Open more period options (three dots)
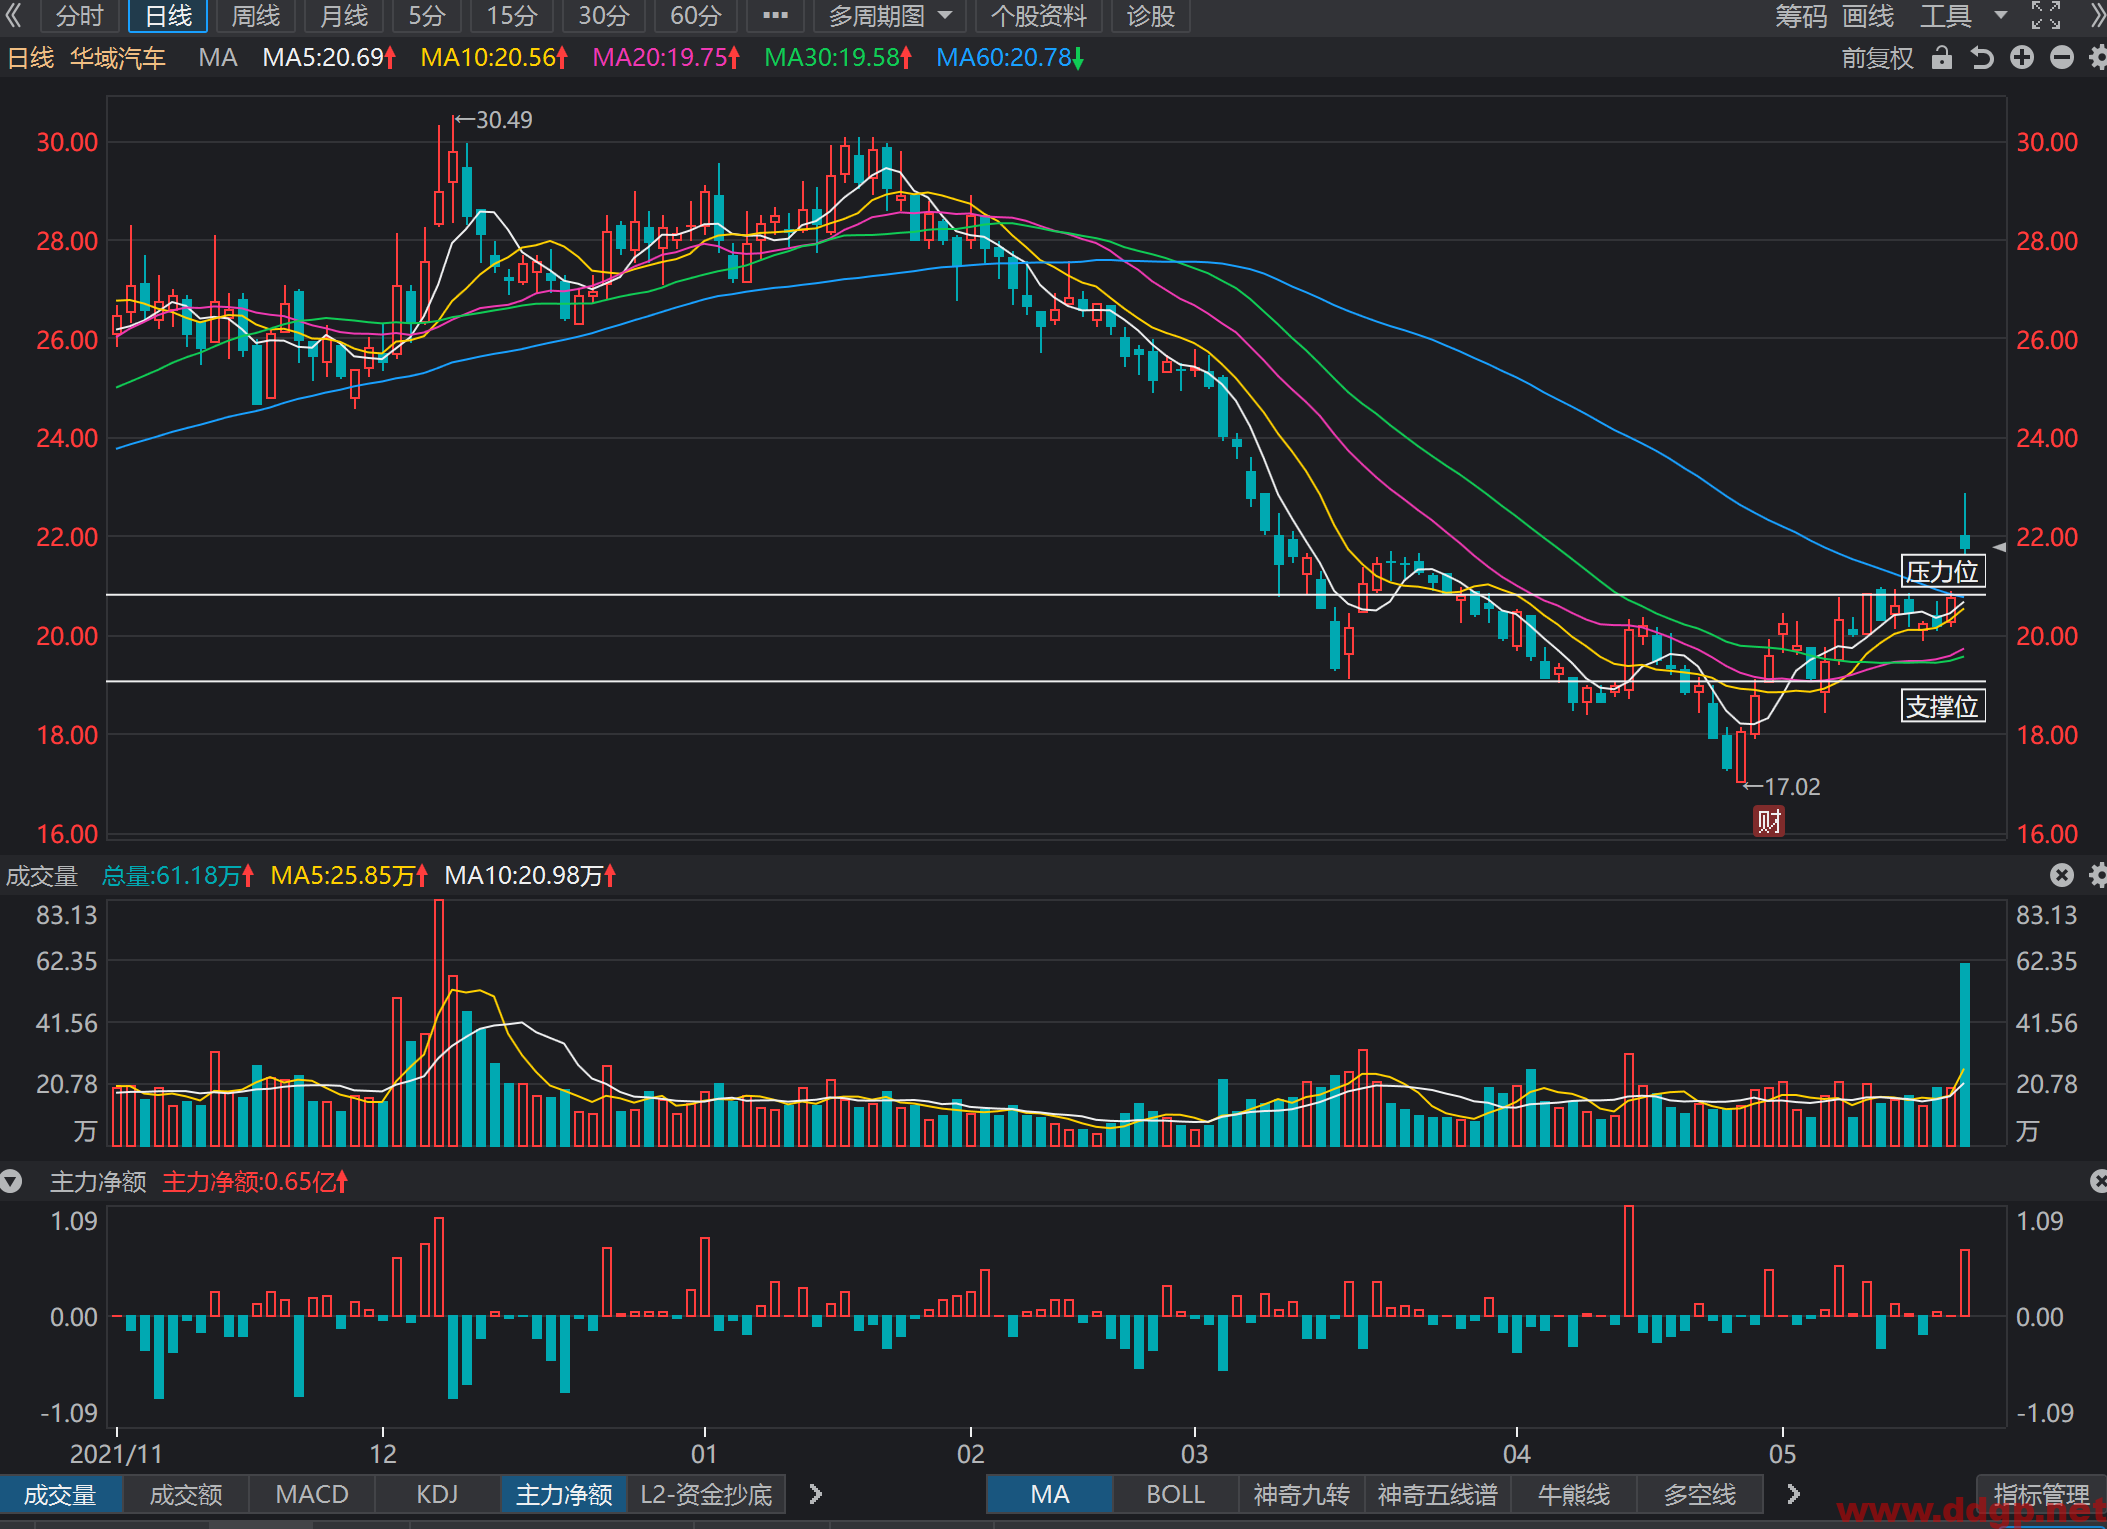The height and width of the screenshot is (1529, 2107). tap(775, 15)
